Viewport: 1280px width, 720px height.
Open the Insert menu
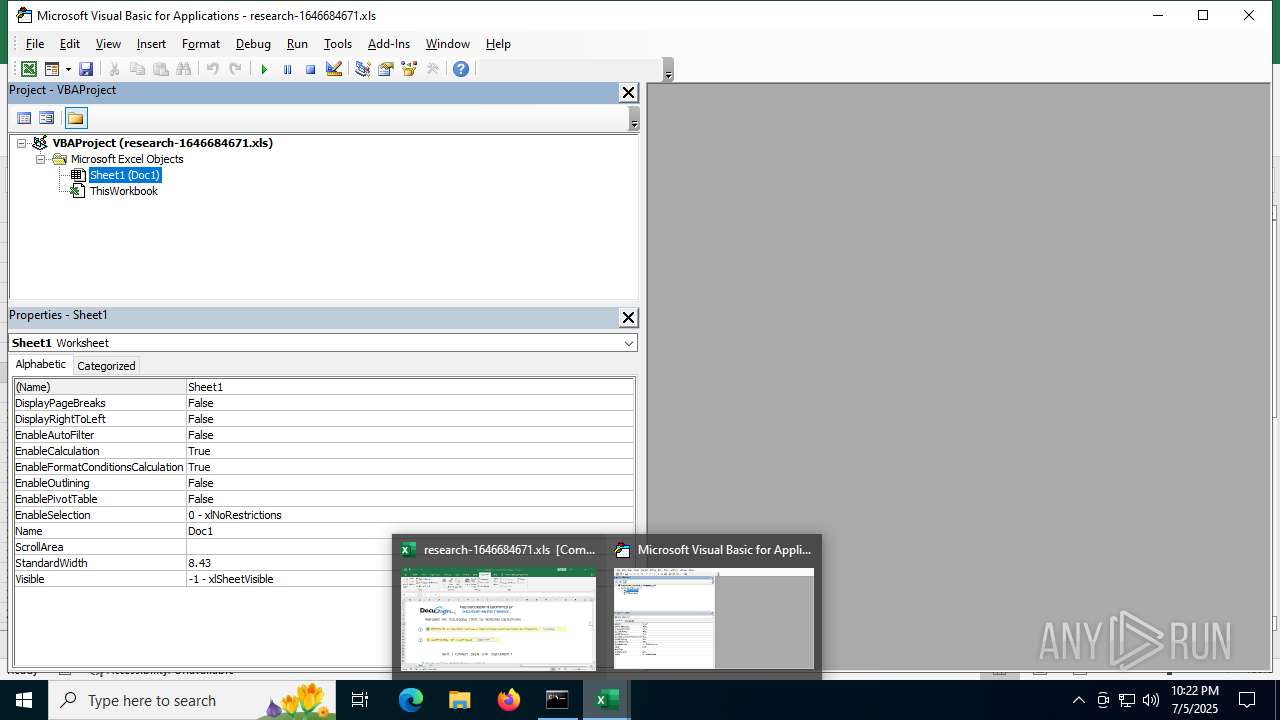(x=151, y=44)
